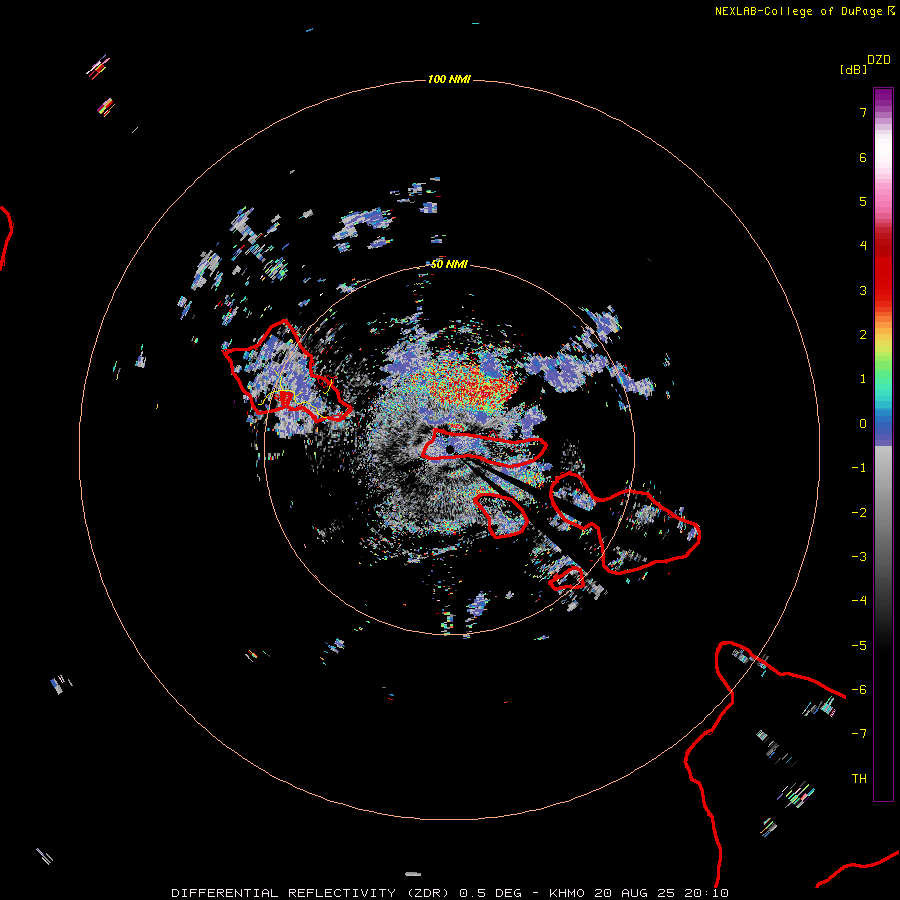Click the legend value 1
Screen dimensions: 900x900
pyautogui.click(x=863, y=379)
